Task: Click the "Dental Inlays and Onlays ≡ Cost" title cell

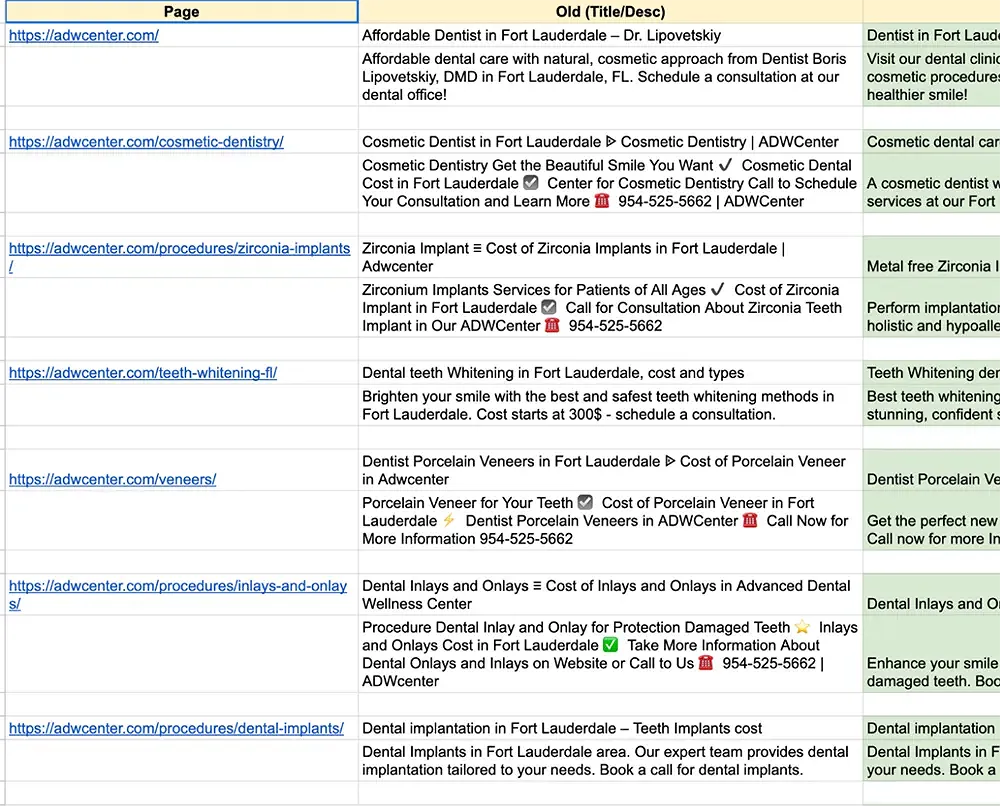Action: tap(610, 595)
